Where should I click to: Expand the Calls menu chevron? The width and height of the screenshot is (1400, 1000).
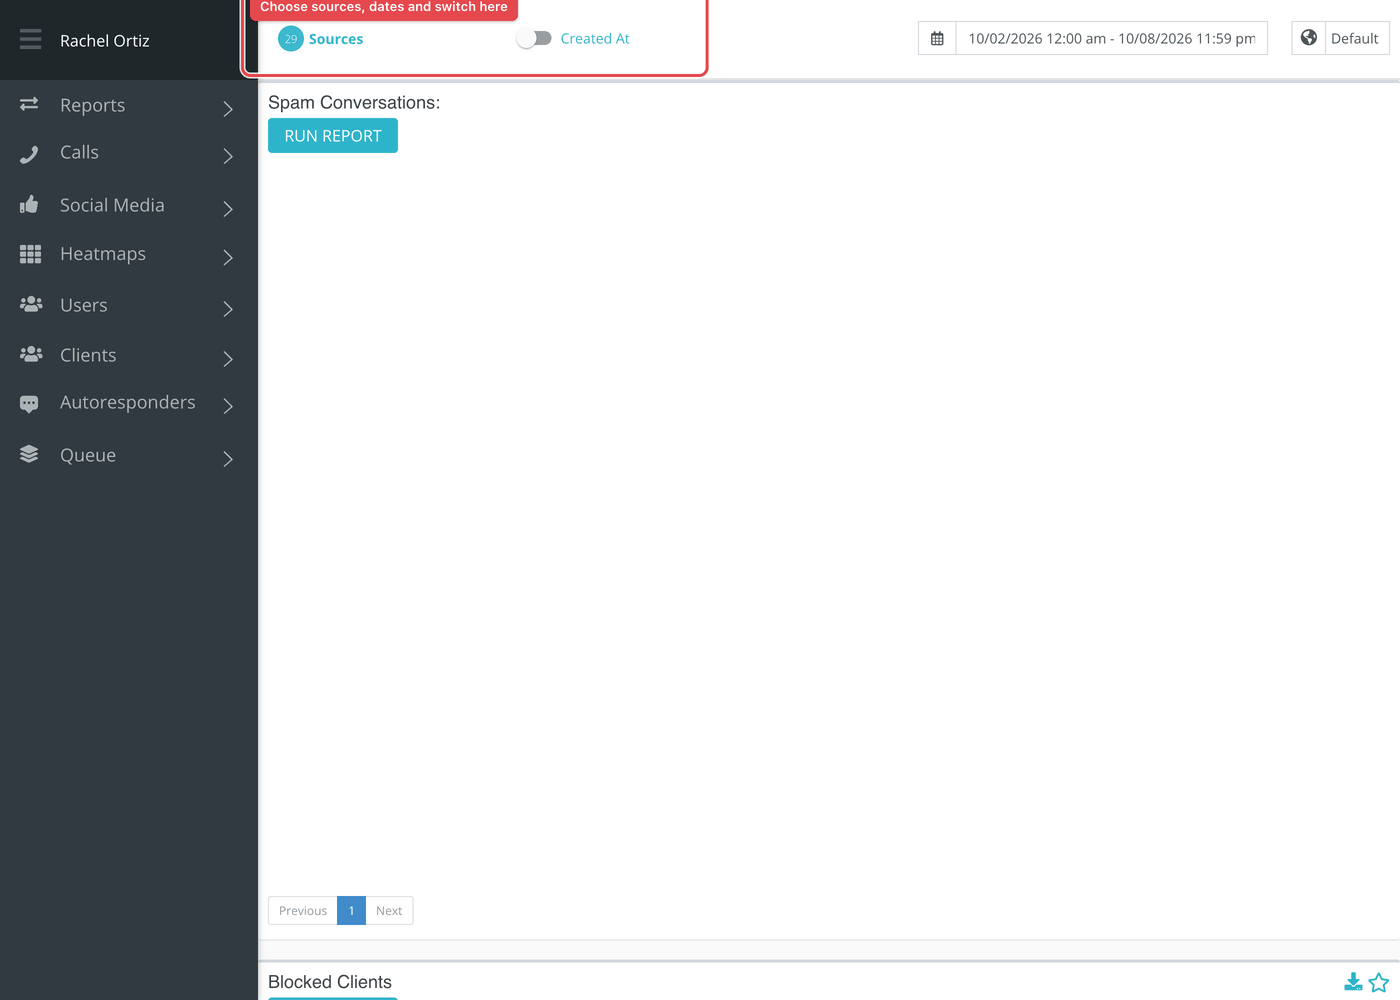coord(228,156)
